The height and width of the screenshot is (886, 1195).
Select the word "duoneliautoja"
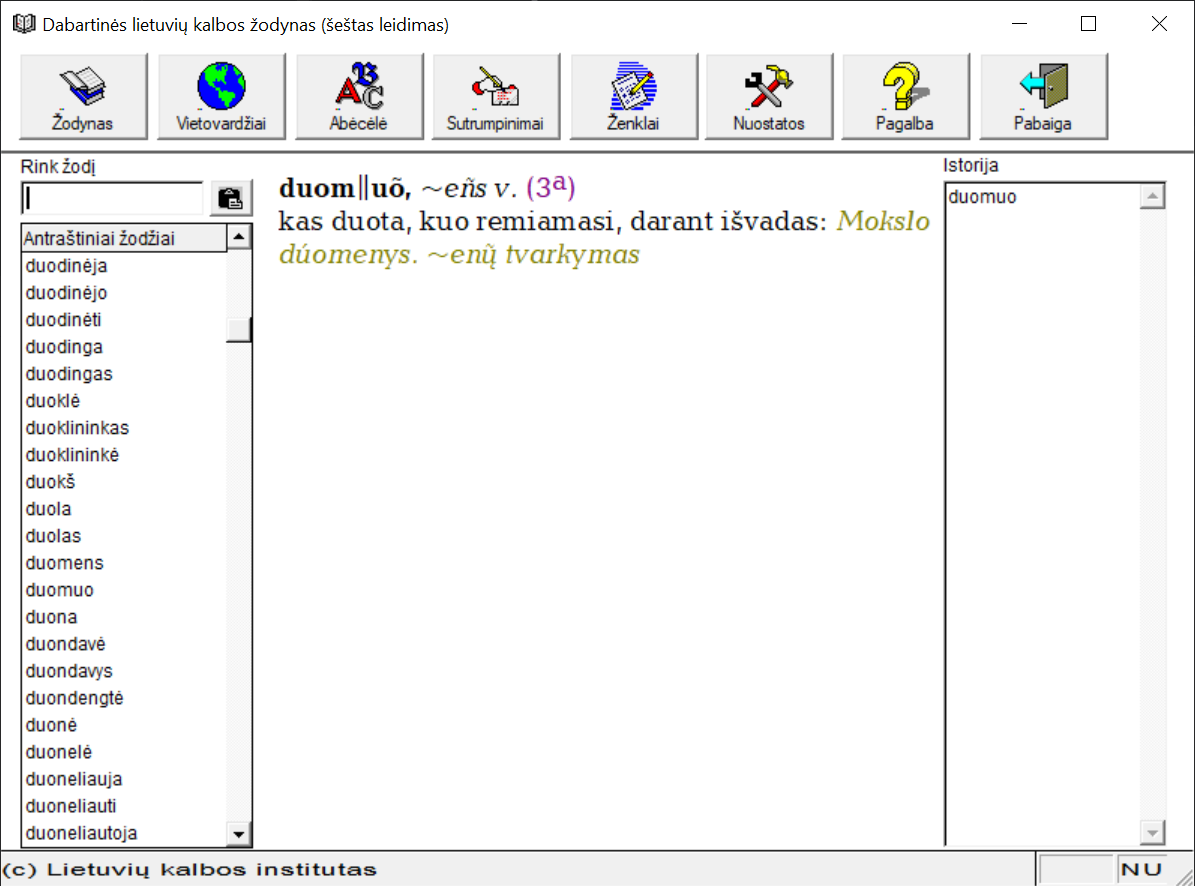(x=82, y=833)
